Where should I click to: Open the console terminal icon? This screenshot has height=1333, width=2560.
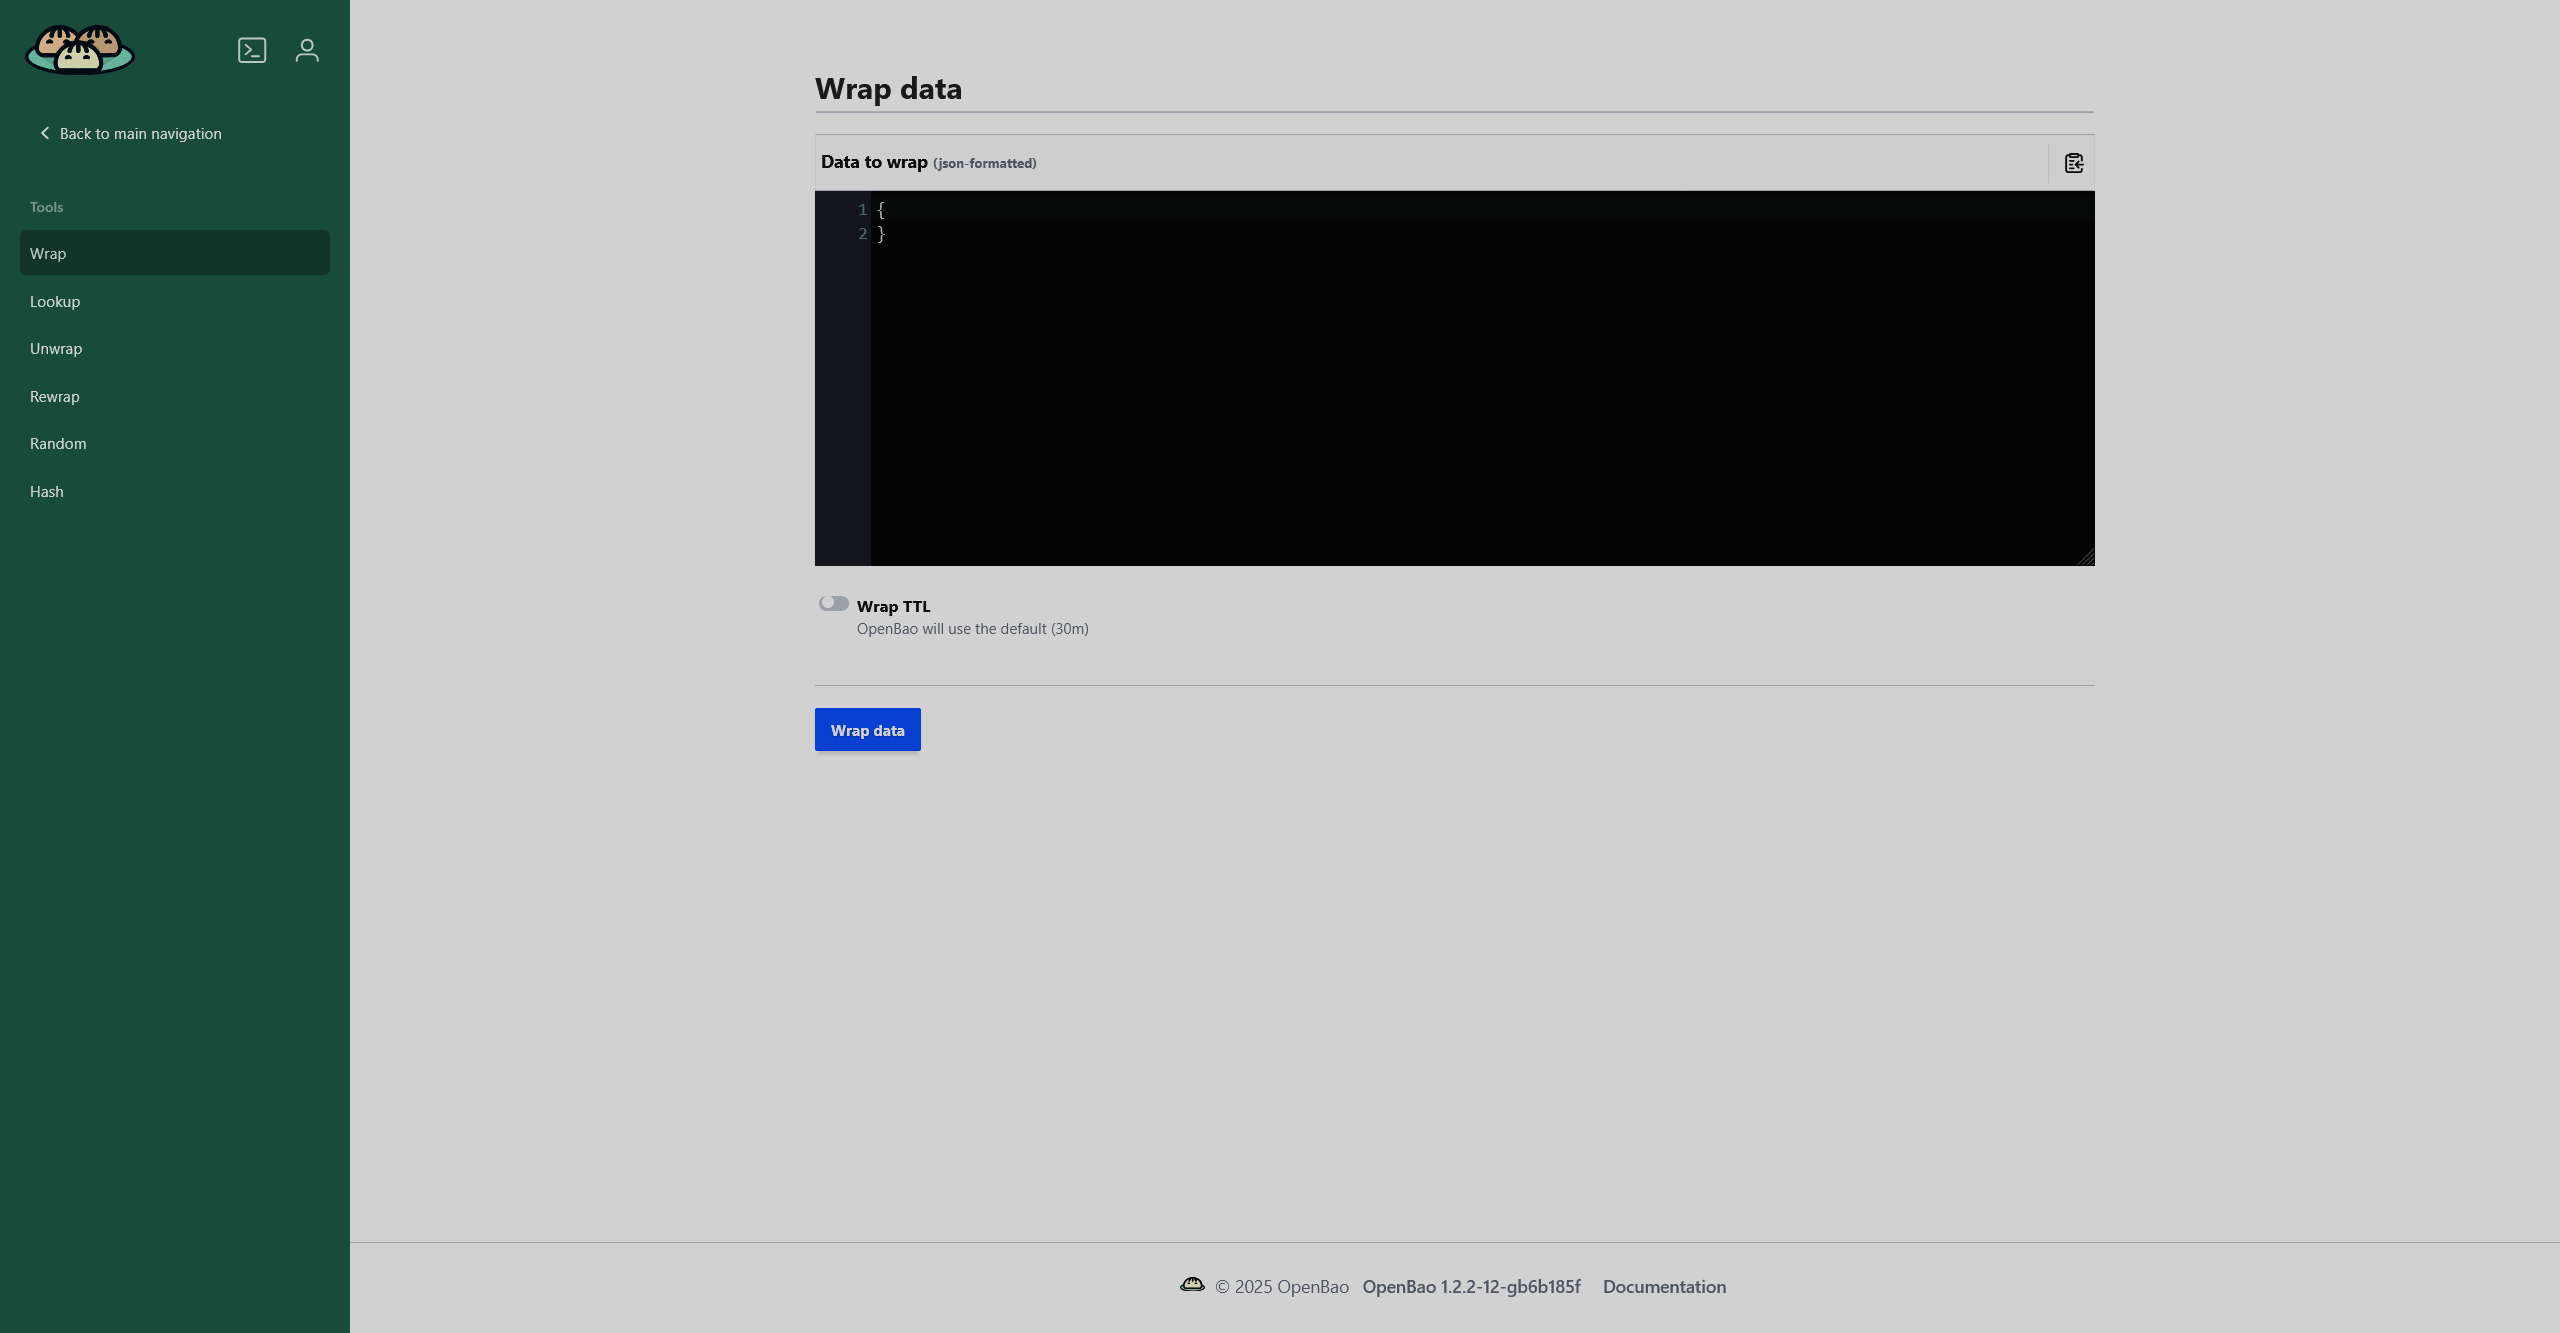coord(252,50)
